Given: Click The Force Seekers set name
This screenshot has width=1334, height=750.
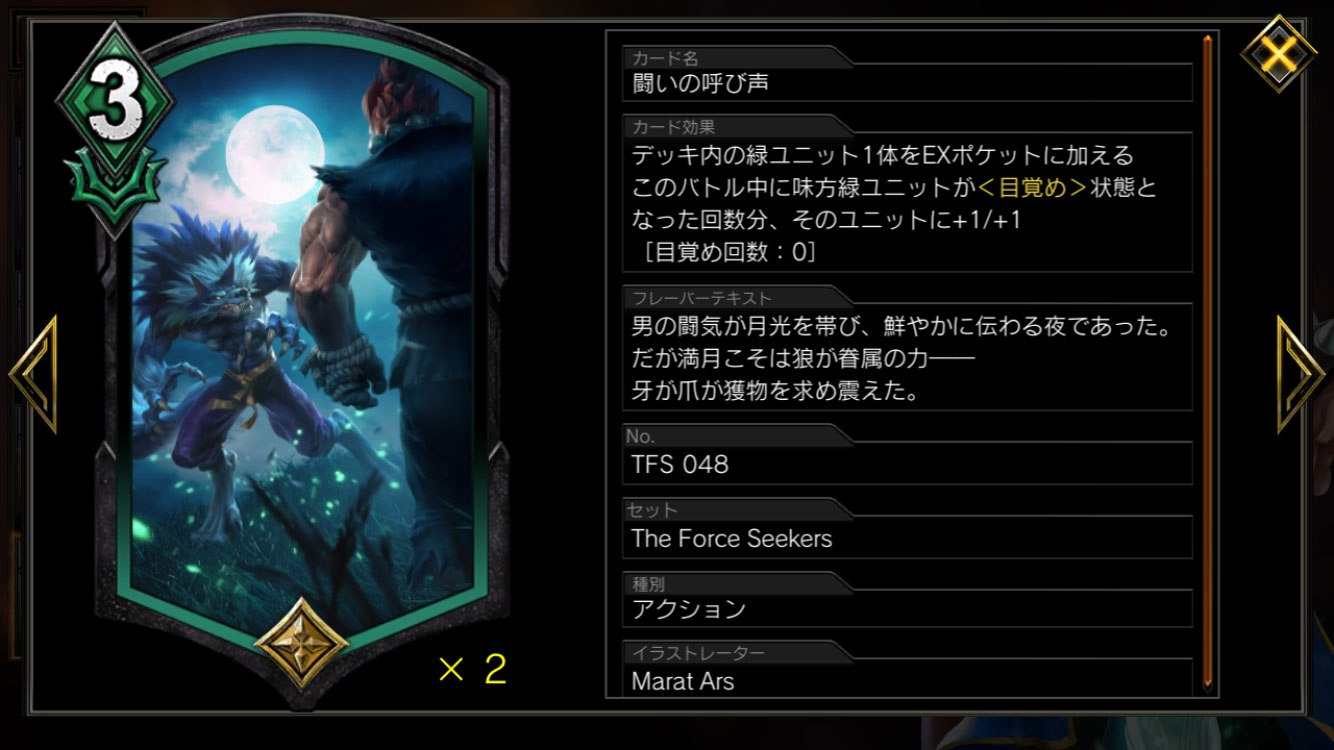Looking at the screenshot, I should 732,538.
